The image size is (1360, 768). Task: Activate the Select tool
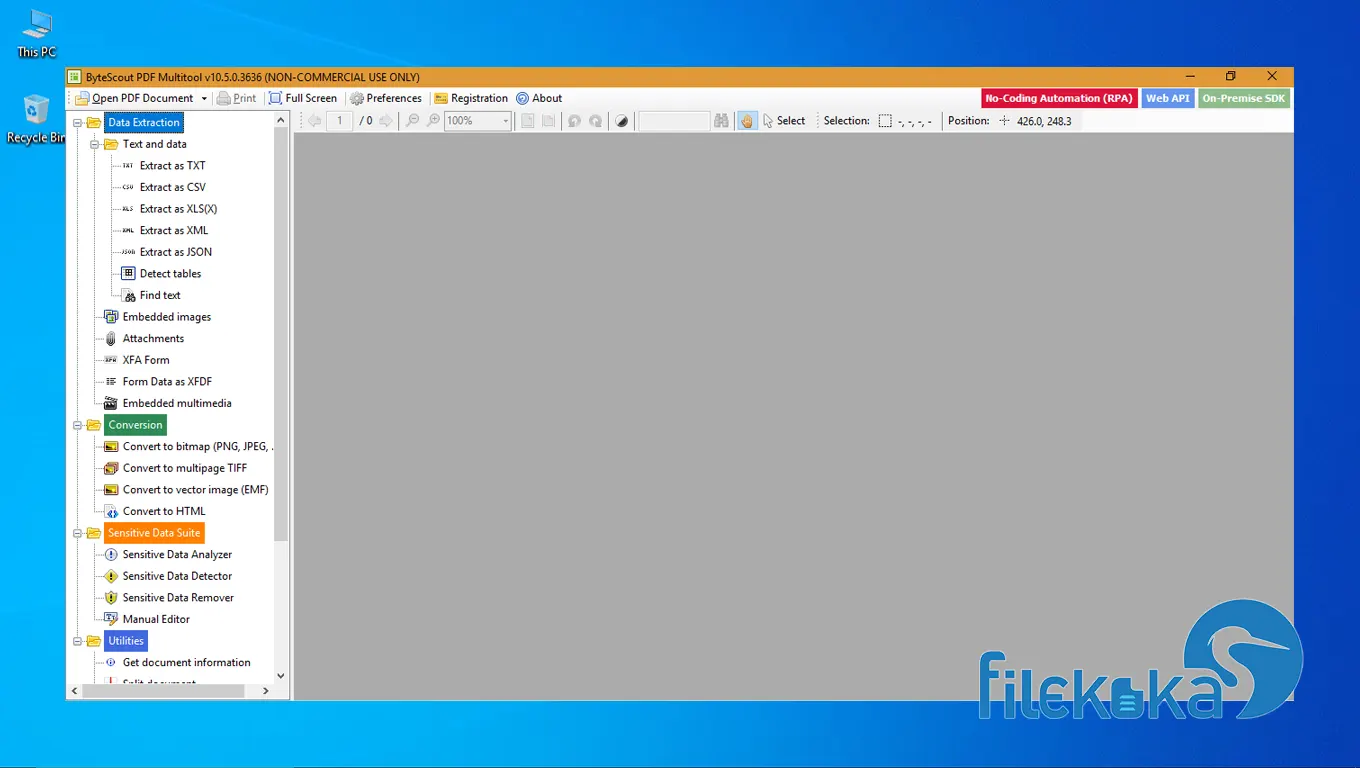pos(784,121)
